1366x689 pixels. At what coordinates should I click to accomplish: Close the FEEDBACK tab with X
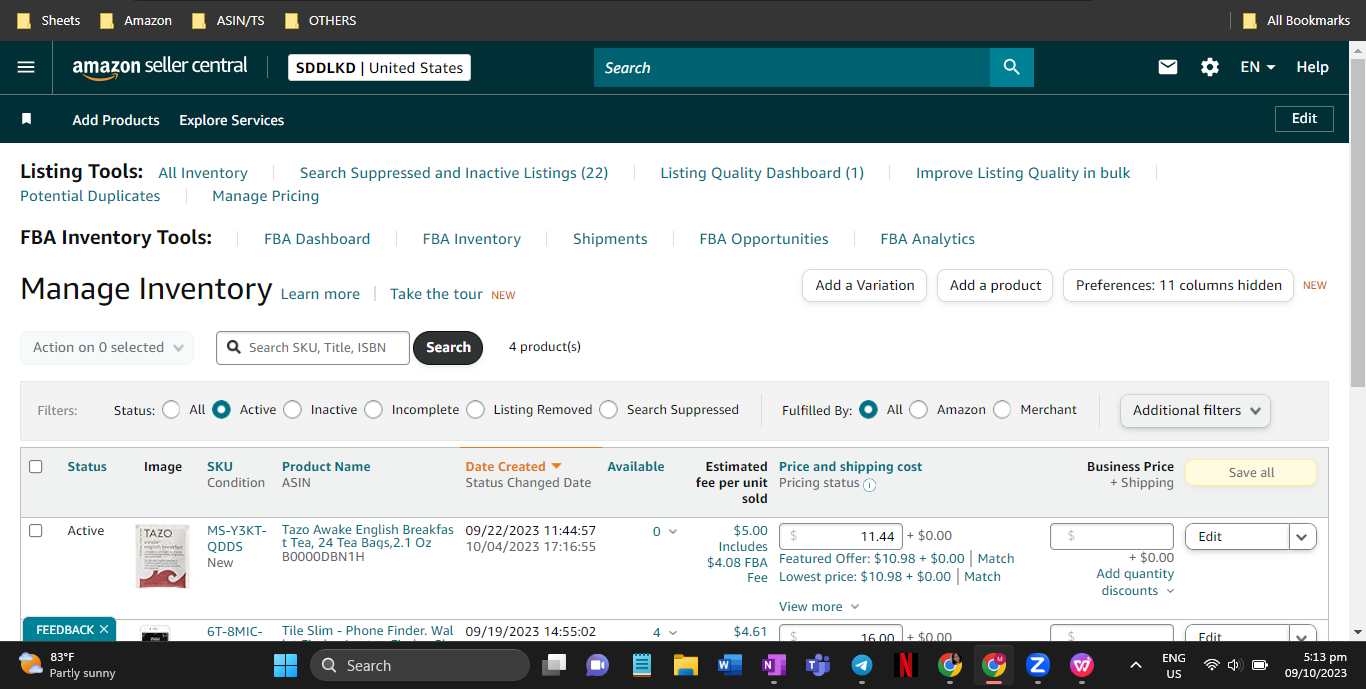104,630
